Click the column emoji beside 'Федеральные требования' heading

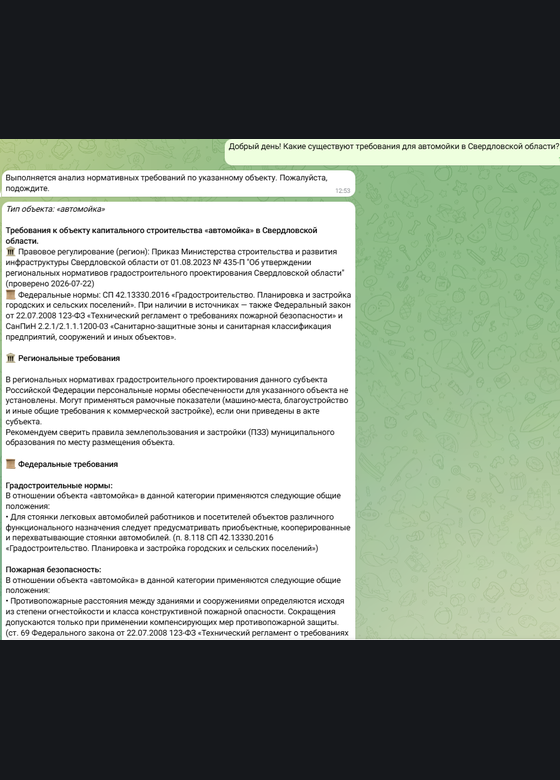(10, 464)
